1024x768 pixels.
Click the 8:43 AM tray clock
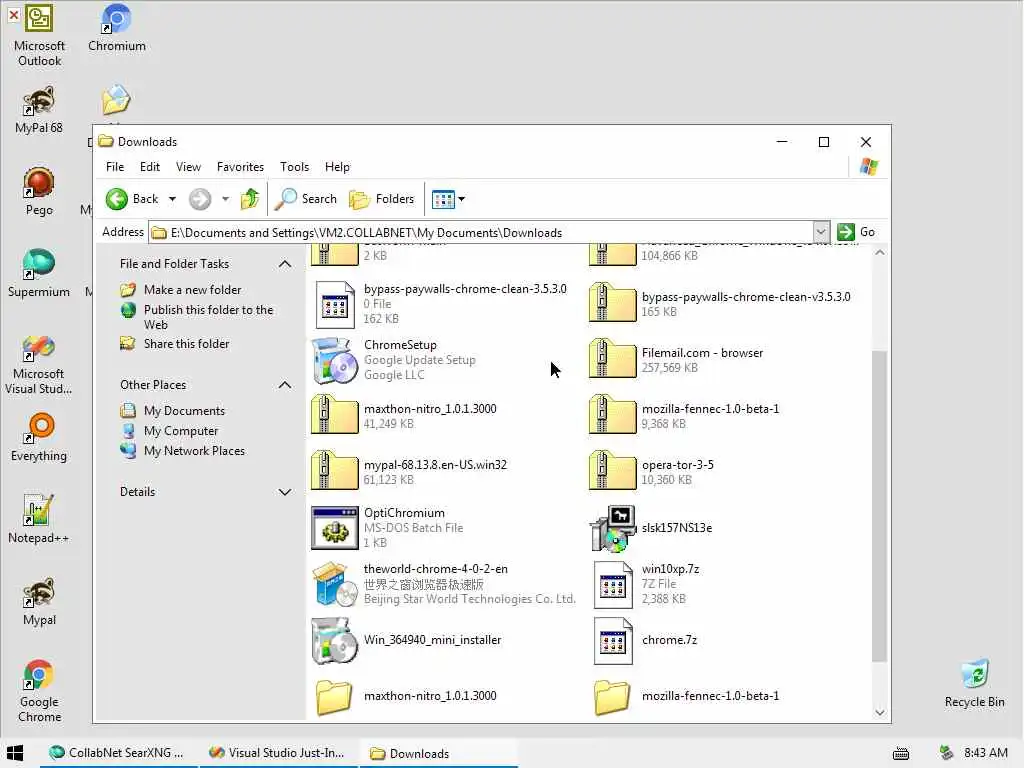coord(986,753)
